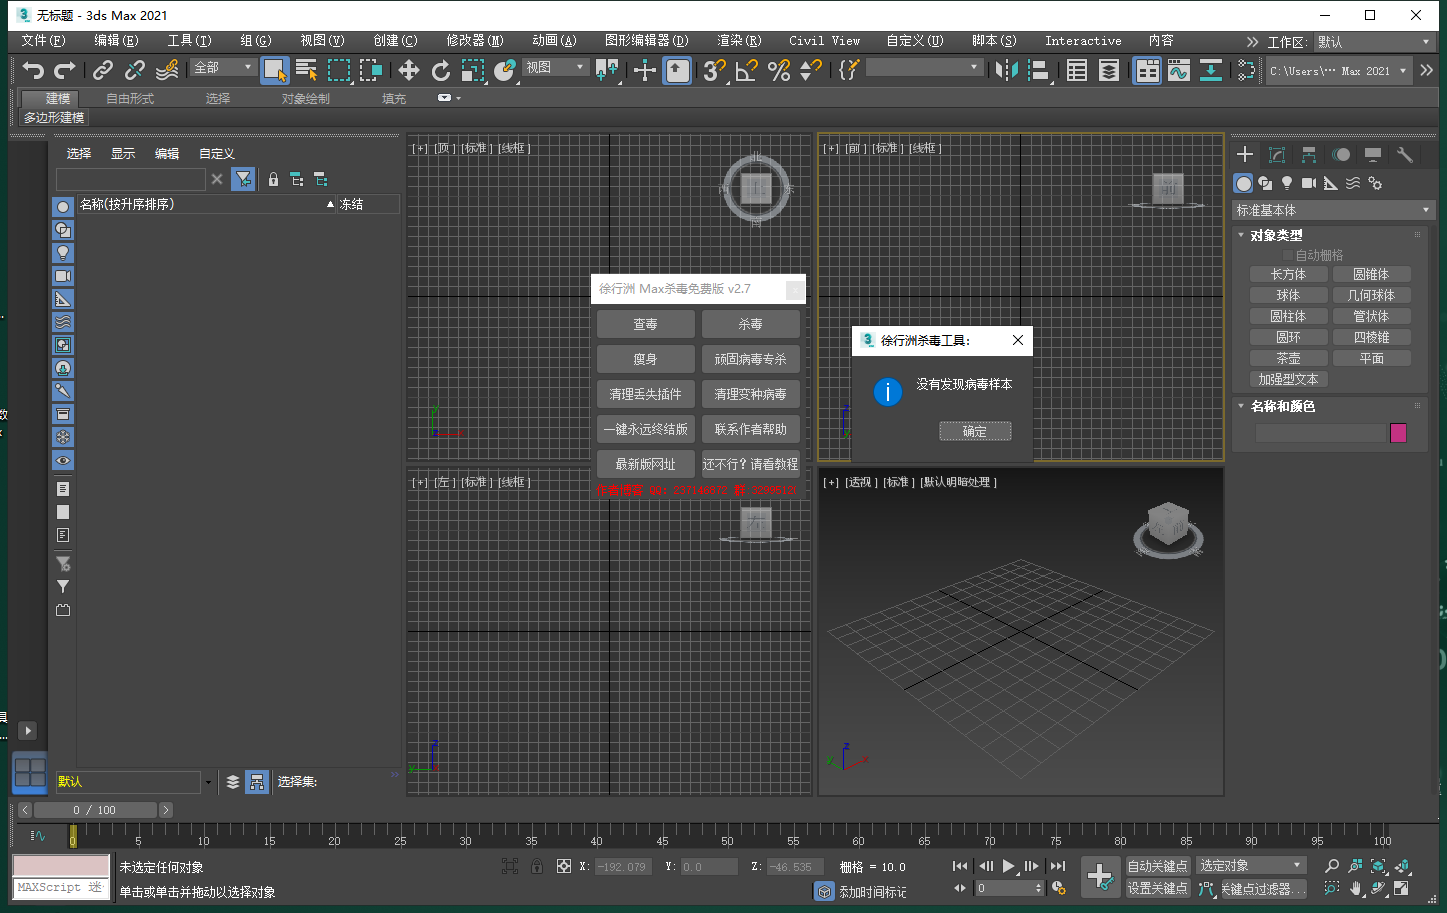Screen dimensions: 1447x913
Task: Open the project path dropdown arrow
Action: point(1403,71)
